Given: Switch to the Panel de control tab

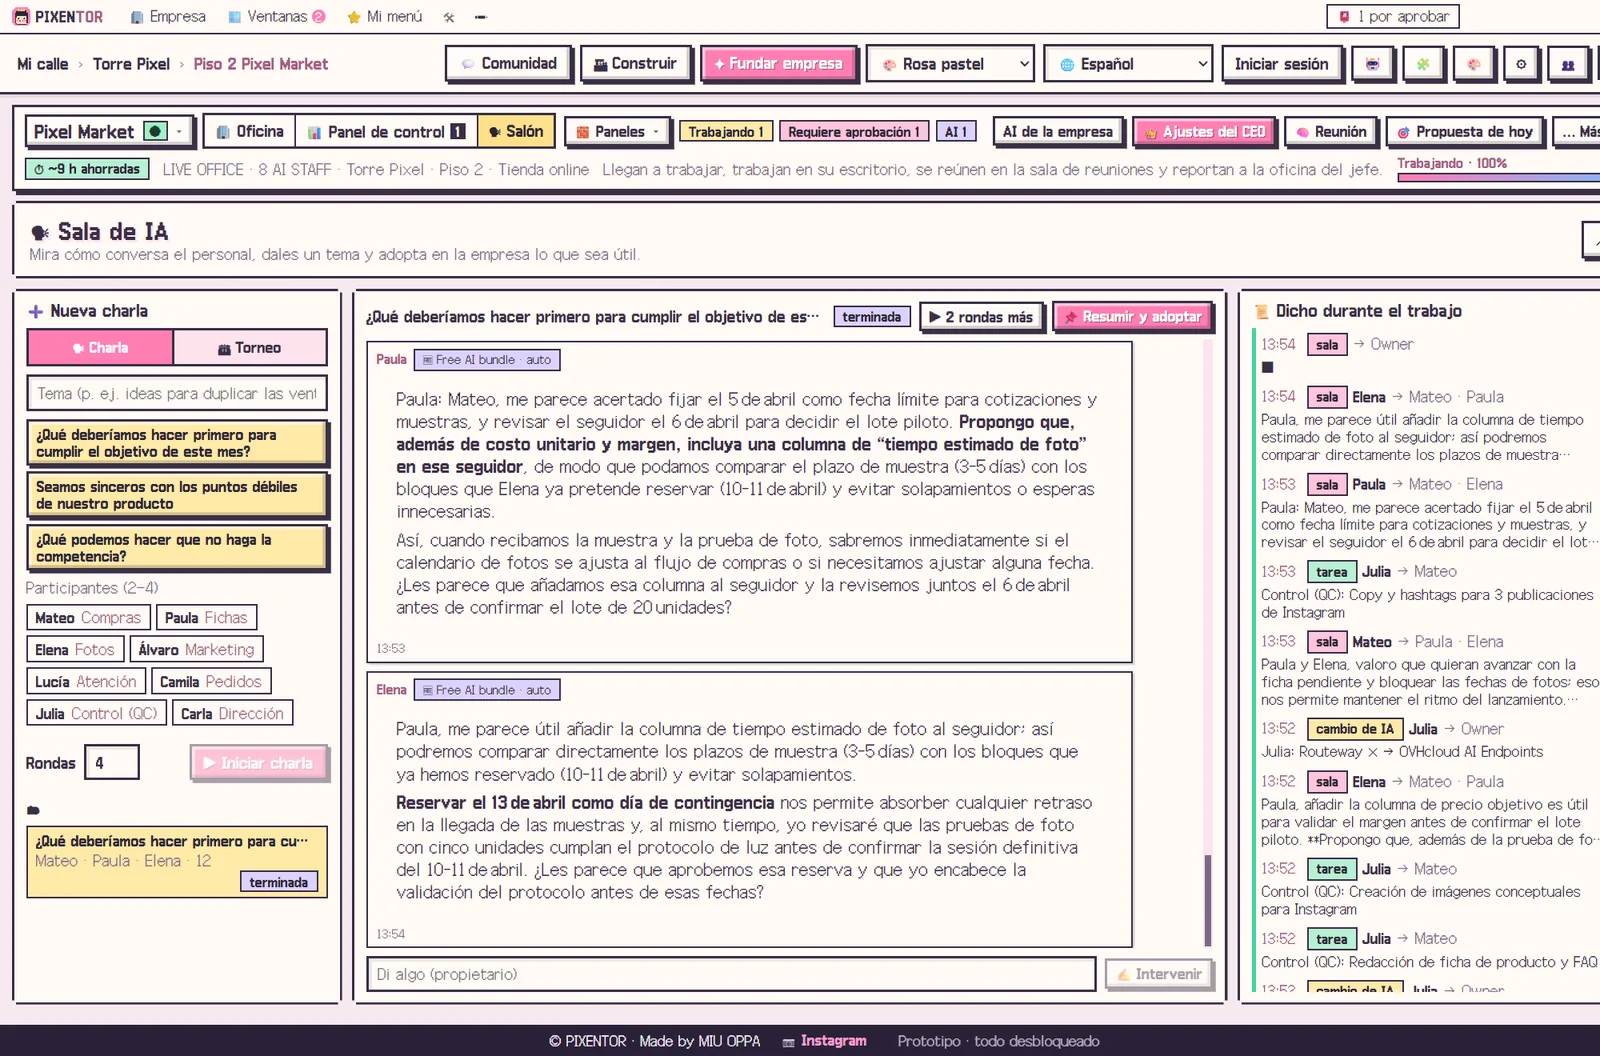Looking at the screenshot, I should [386, 131].
